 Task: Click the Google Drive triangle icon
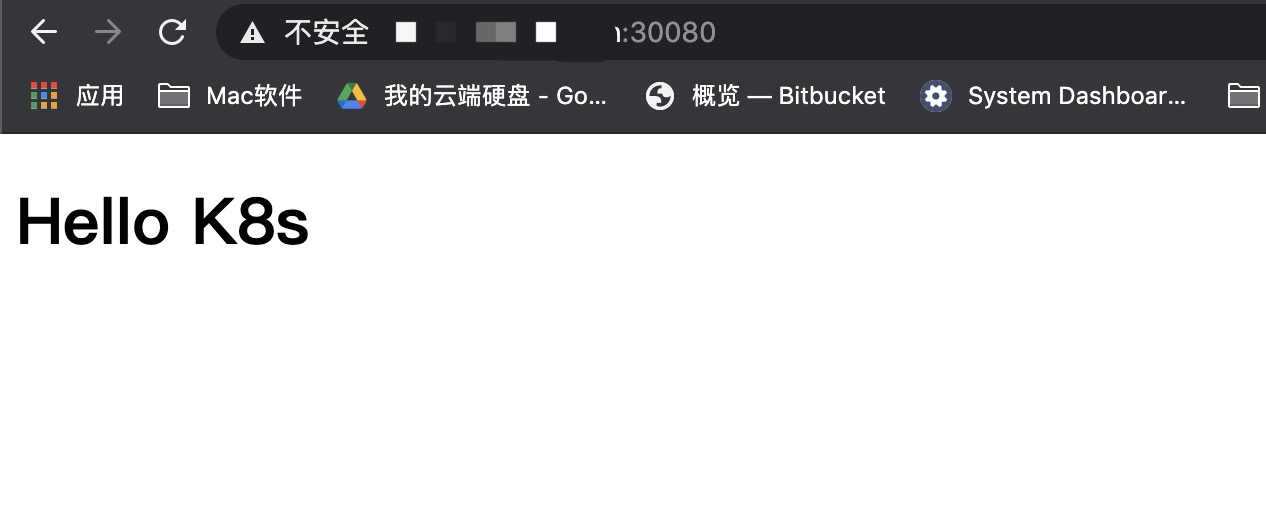point(352,96)
